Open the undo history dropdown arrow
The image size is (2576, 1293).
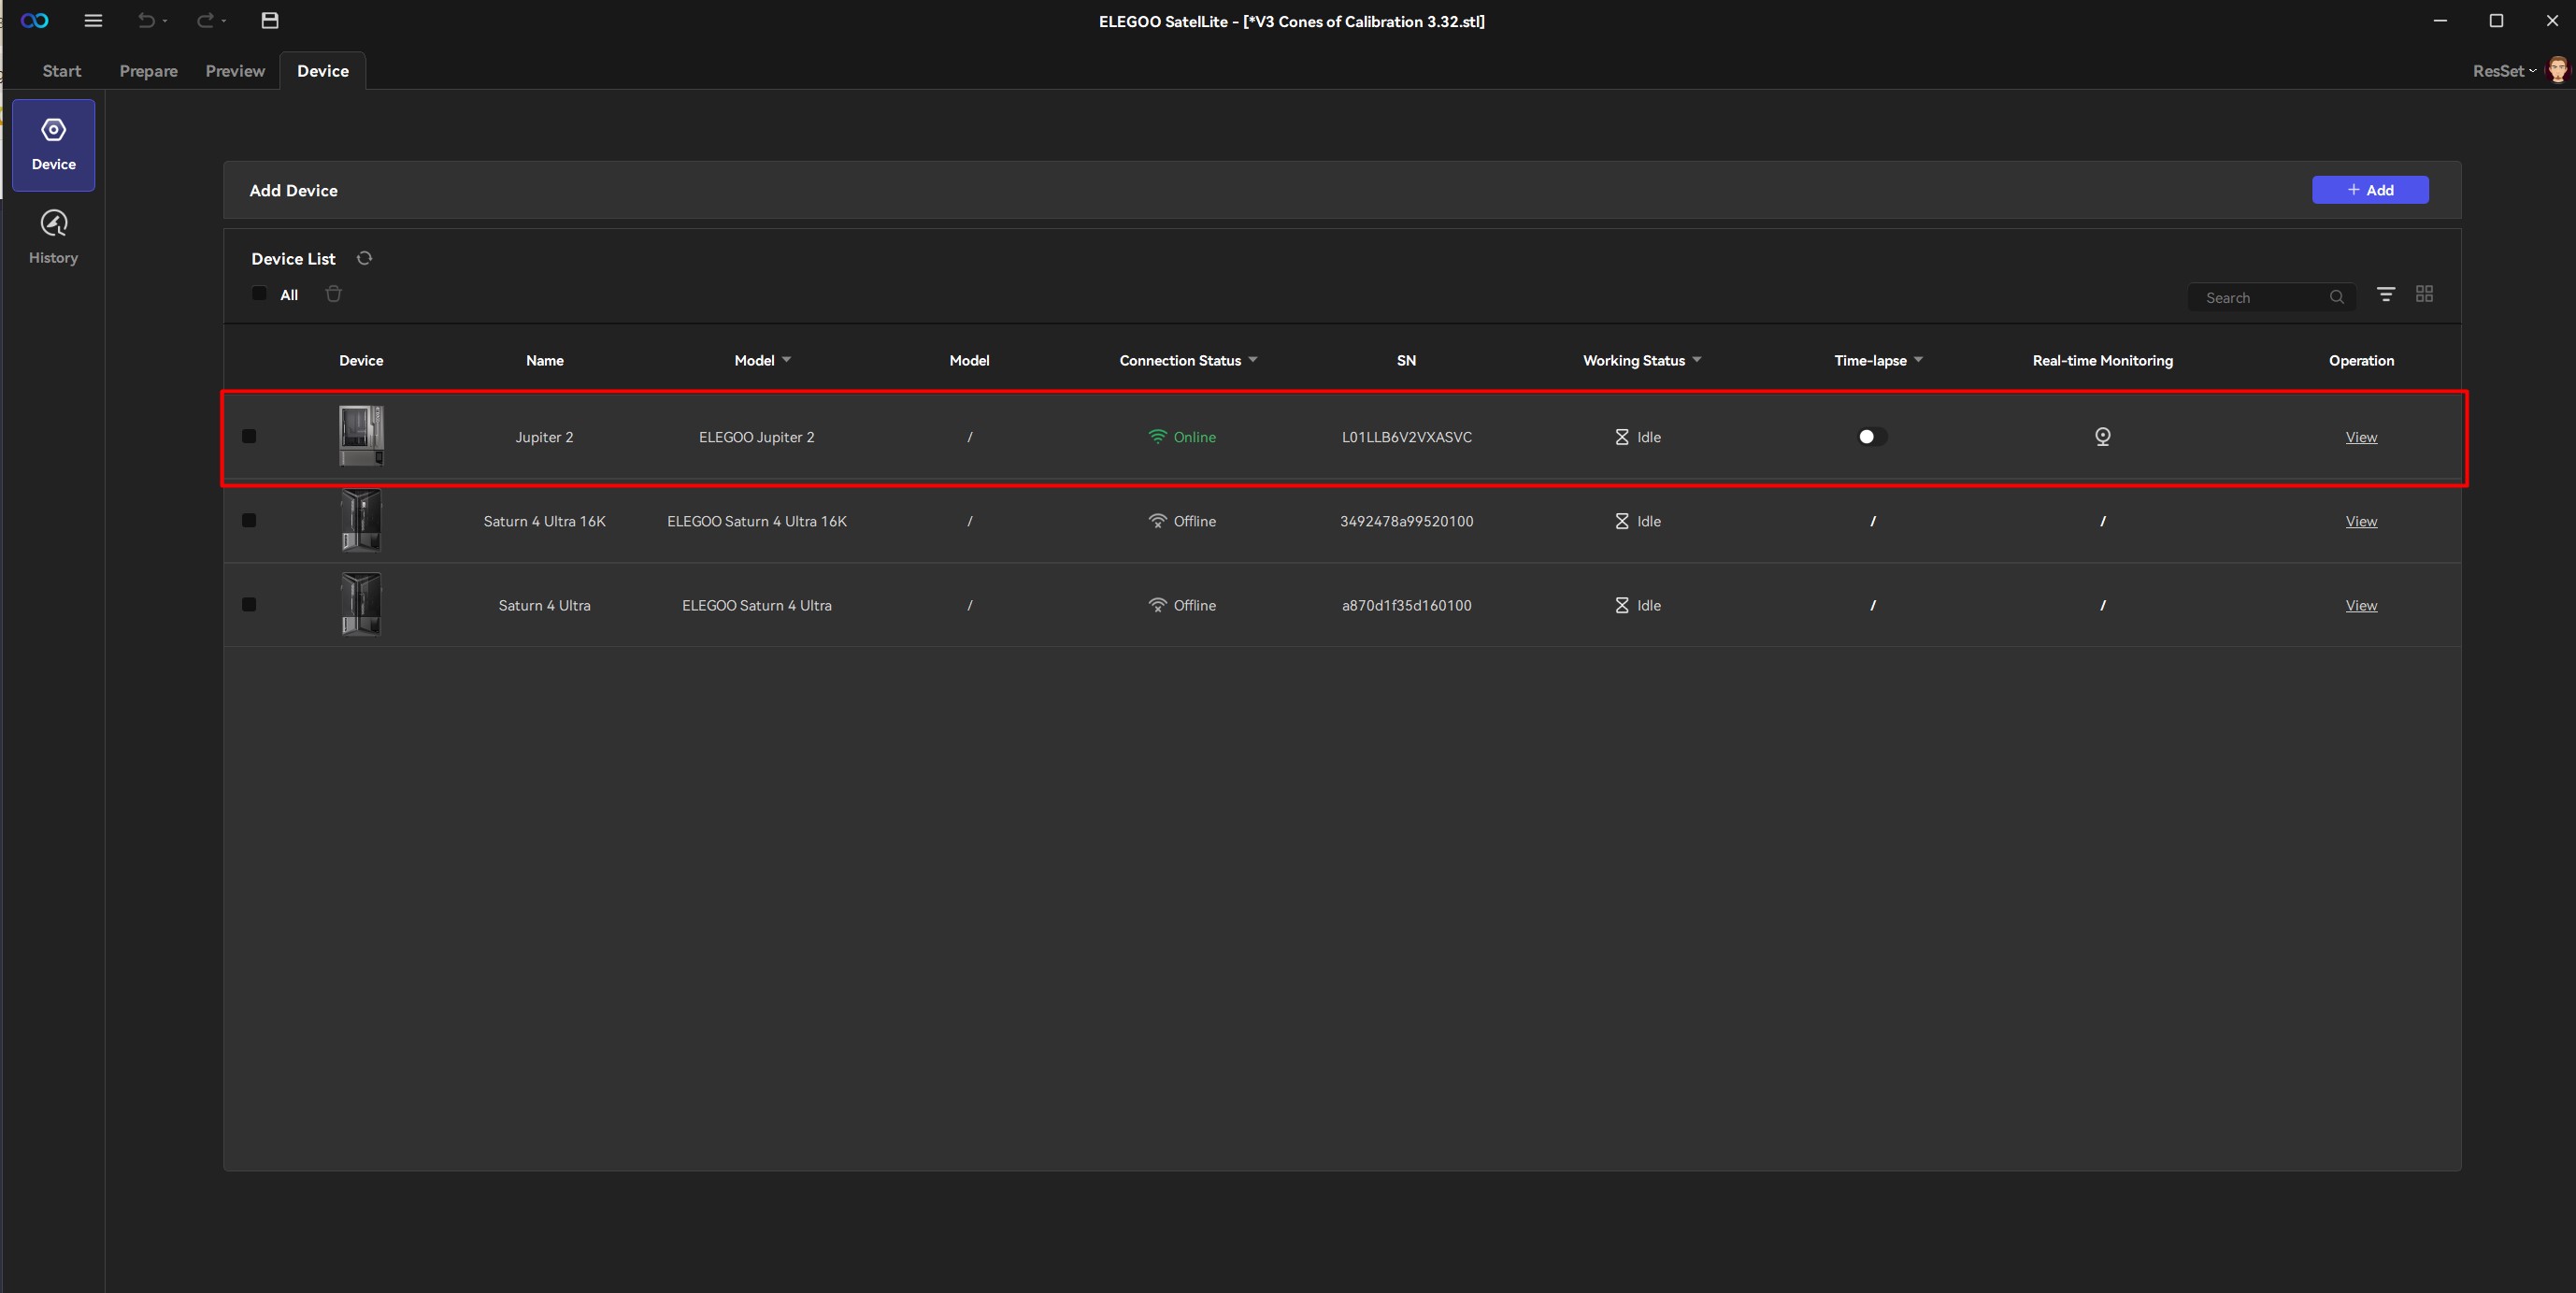coord(165,21)
